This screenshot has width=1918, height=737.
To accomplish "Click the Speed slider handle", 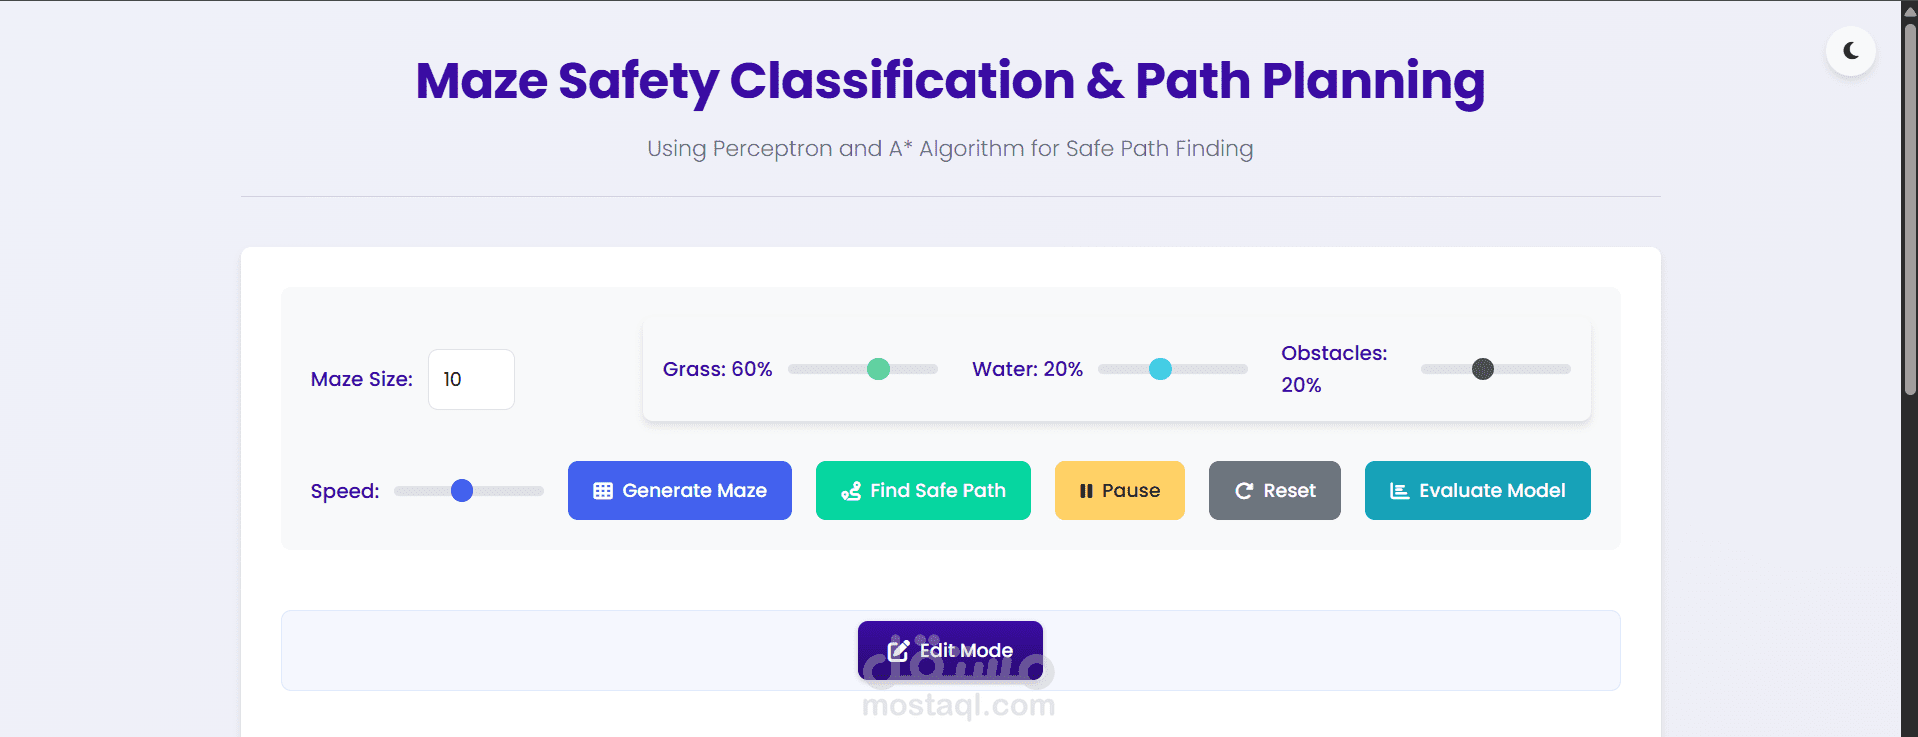I will [x=462, y=491].
